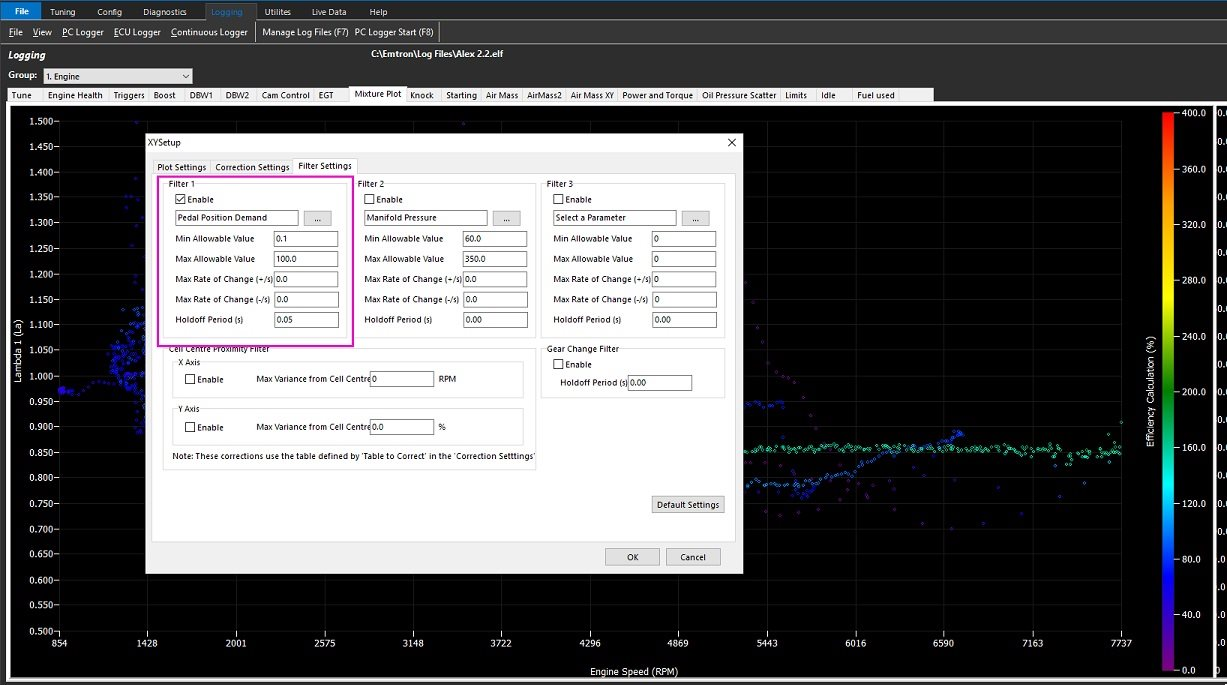Enable X Axis cell centre proximity filter

190,380
